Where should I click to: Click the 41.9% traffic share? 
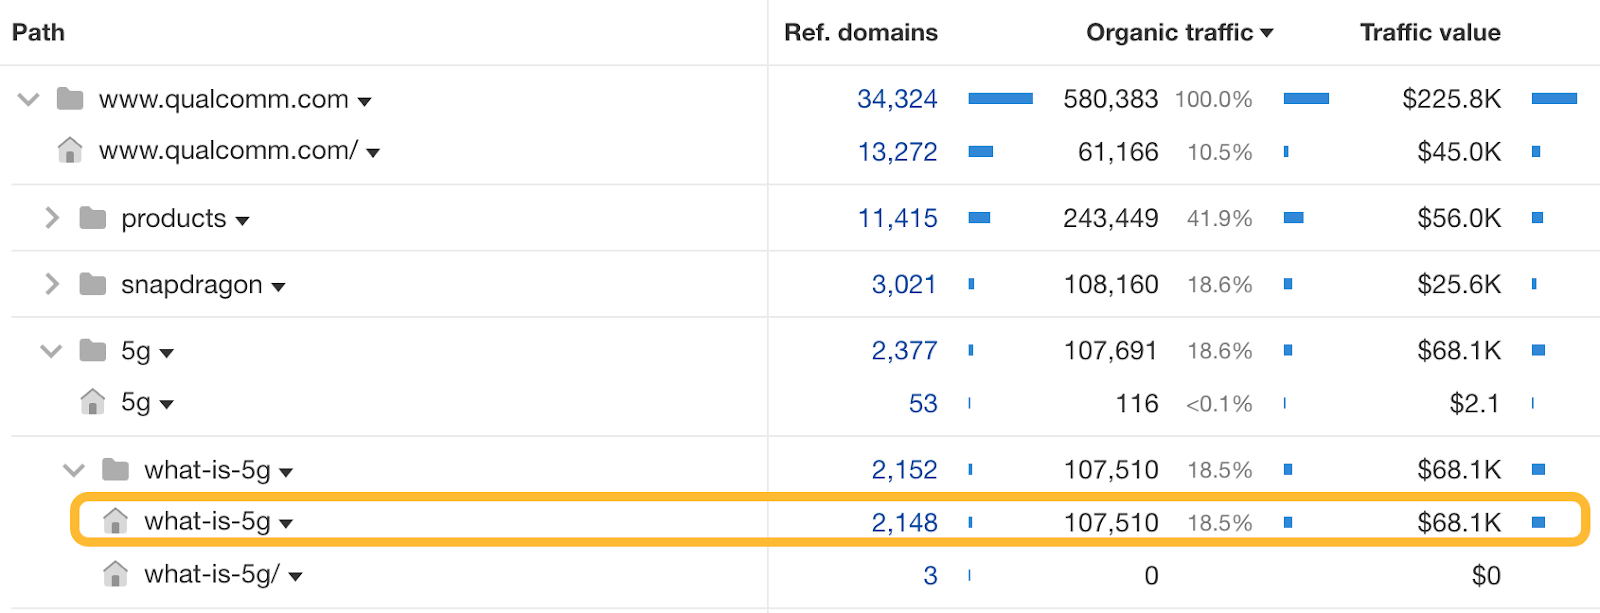point(1219,219)
